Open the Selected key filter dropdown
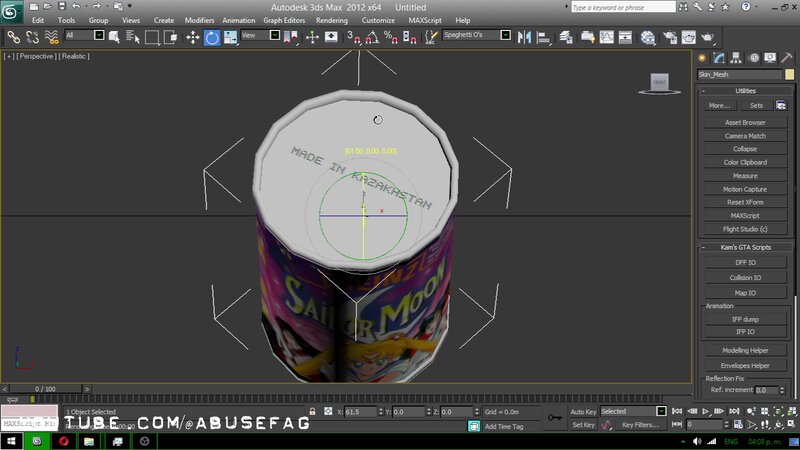This screenshot has height=450, width=800. pyautogui.click(x=661, y=411)
